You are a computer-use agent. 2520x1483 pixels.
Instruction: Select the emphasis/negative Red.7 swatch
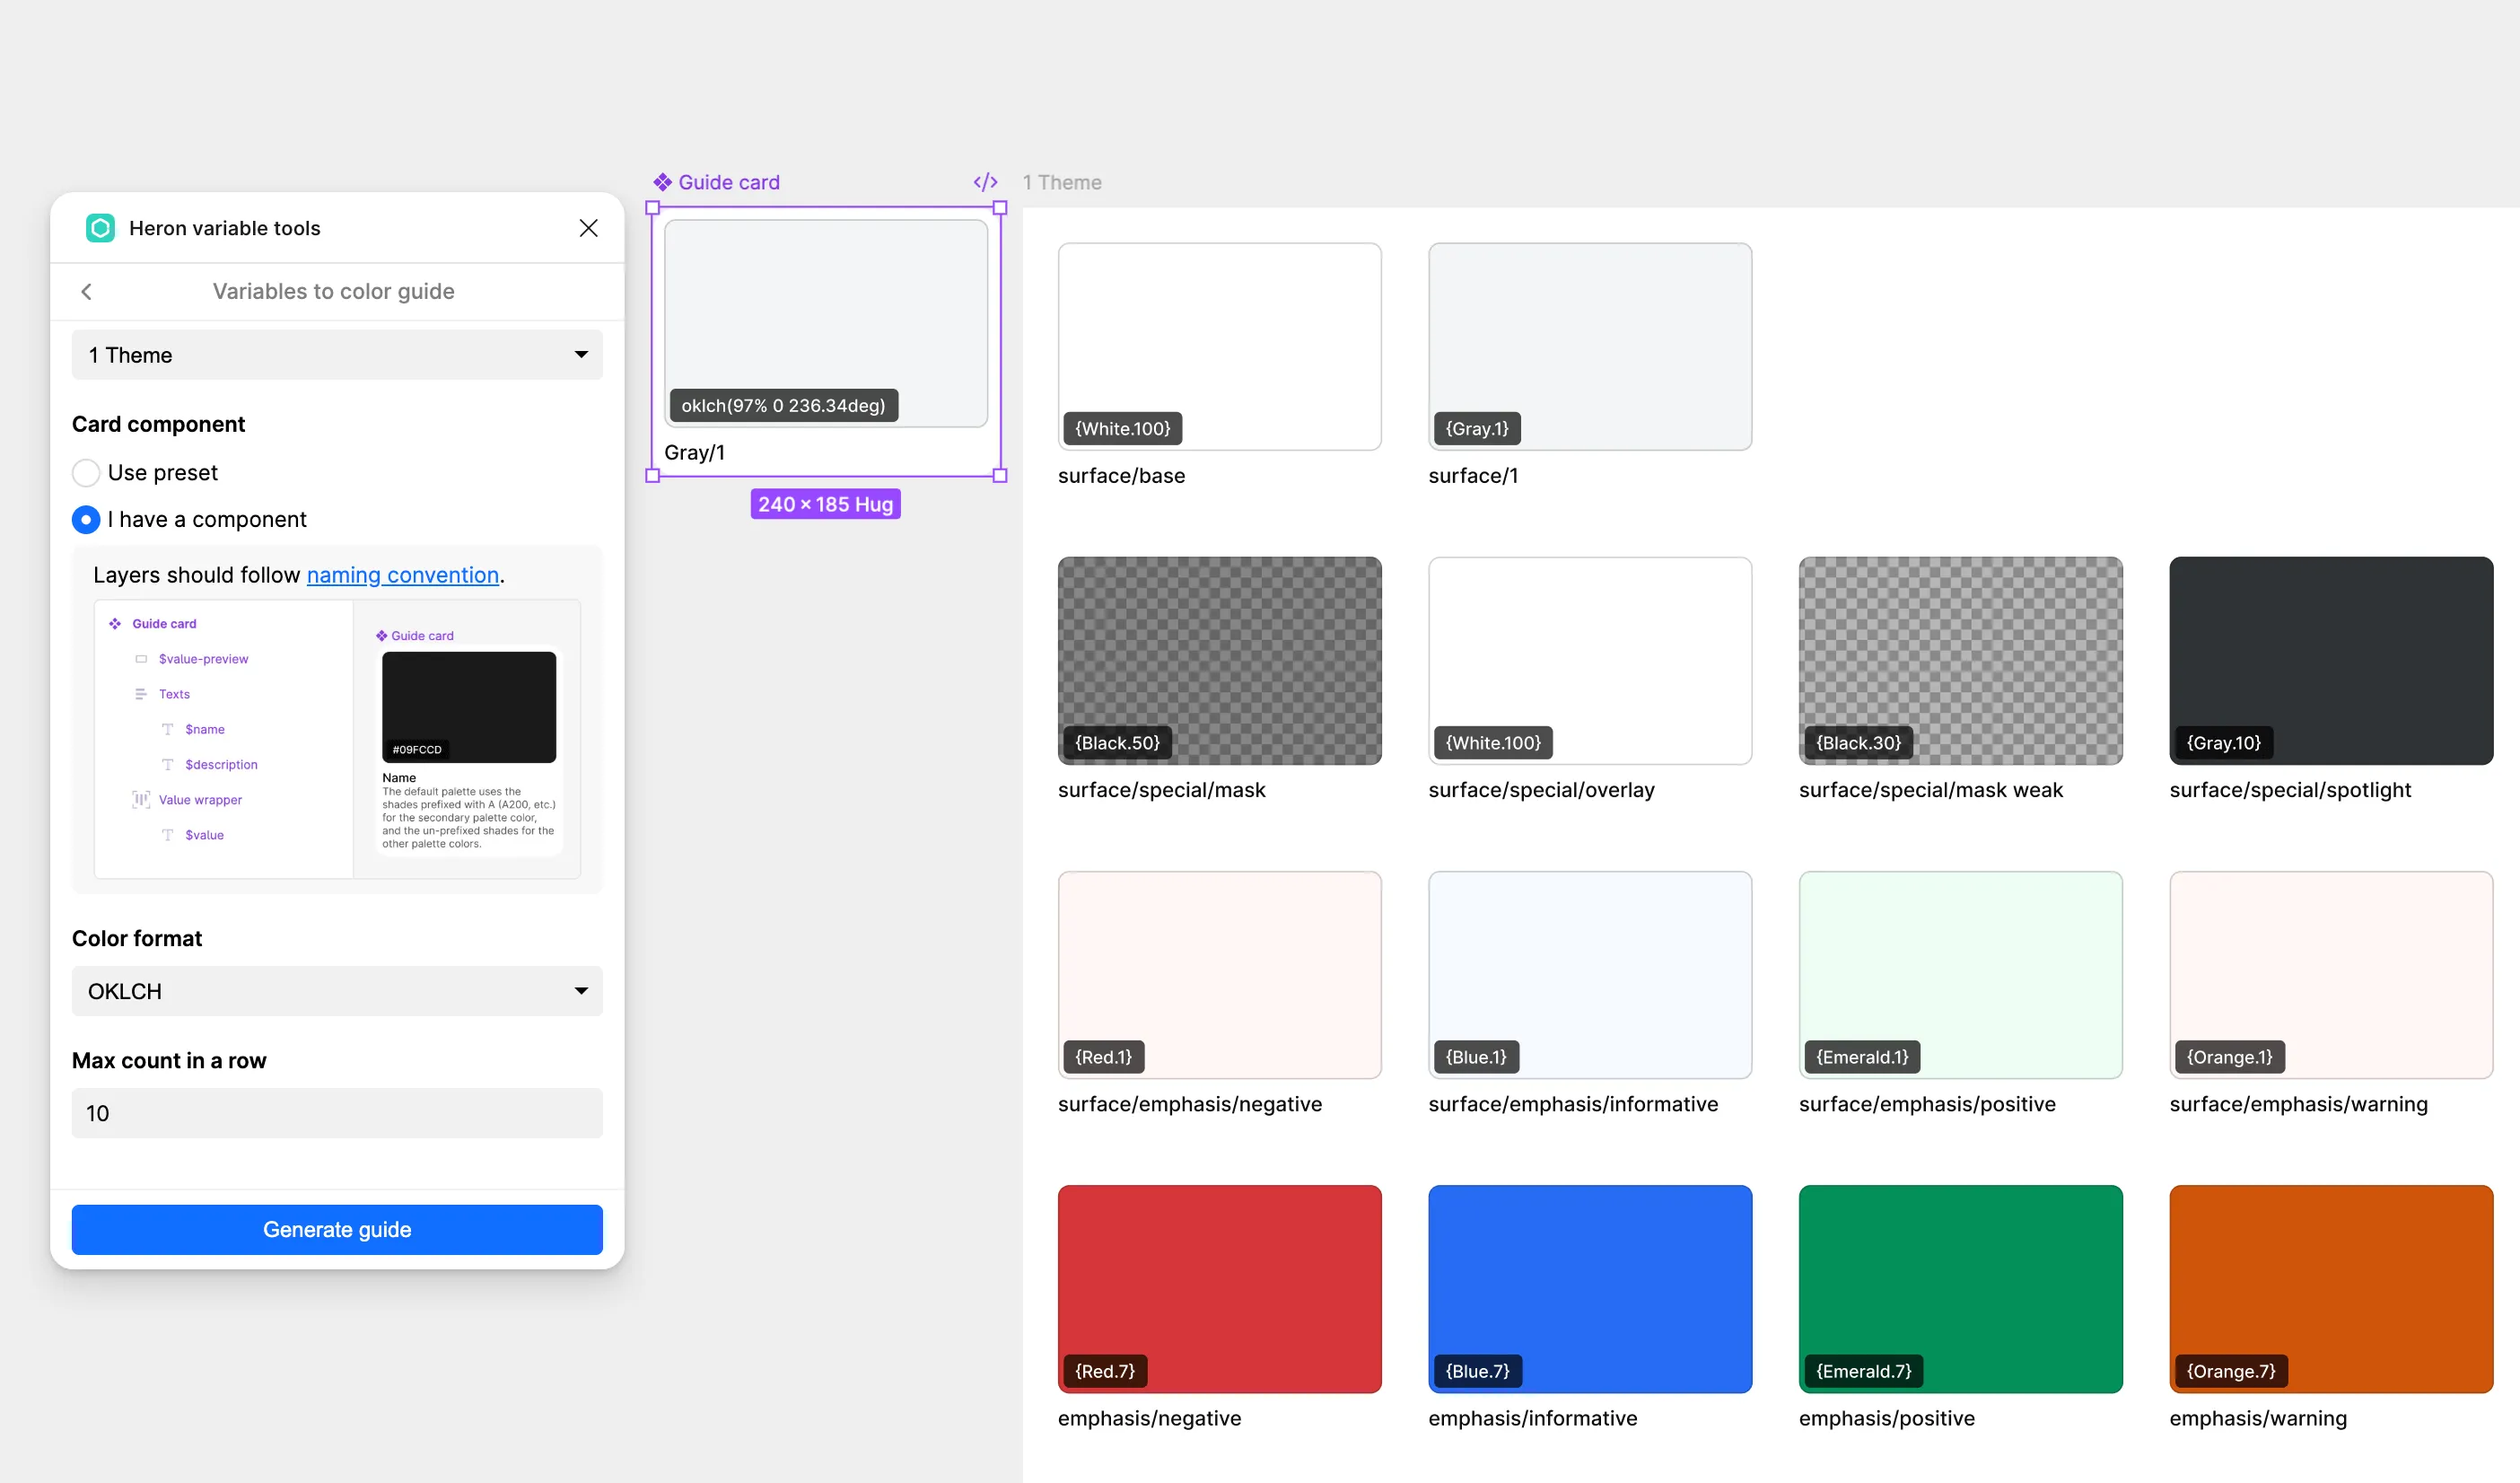click(1219, 1288)
